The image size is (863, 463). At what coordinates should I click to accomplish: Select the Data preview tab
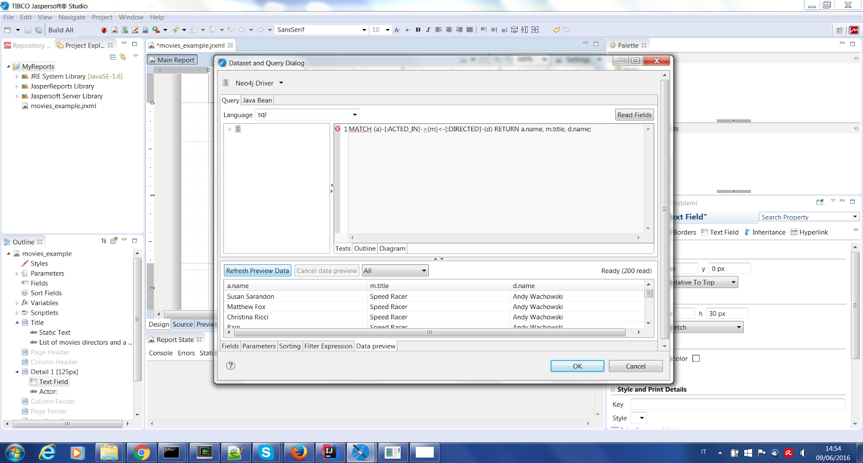[375, 346]
